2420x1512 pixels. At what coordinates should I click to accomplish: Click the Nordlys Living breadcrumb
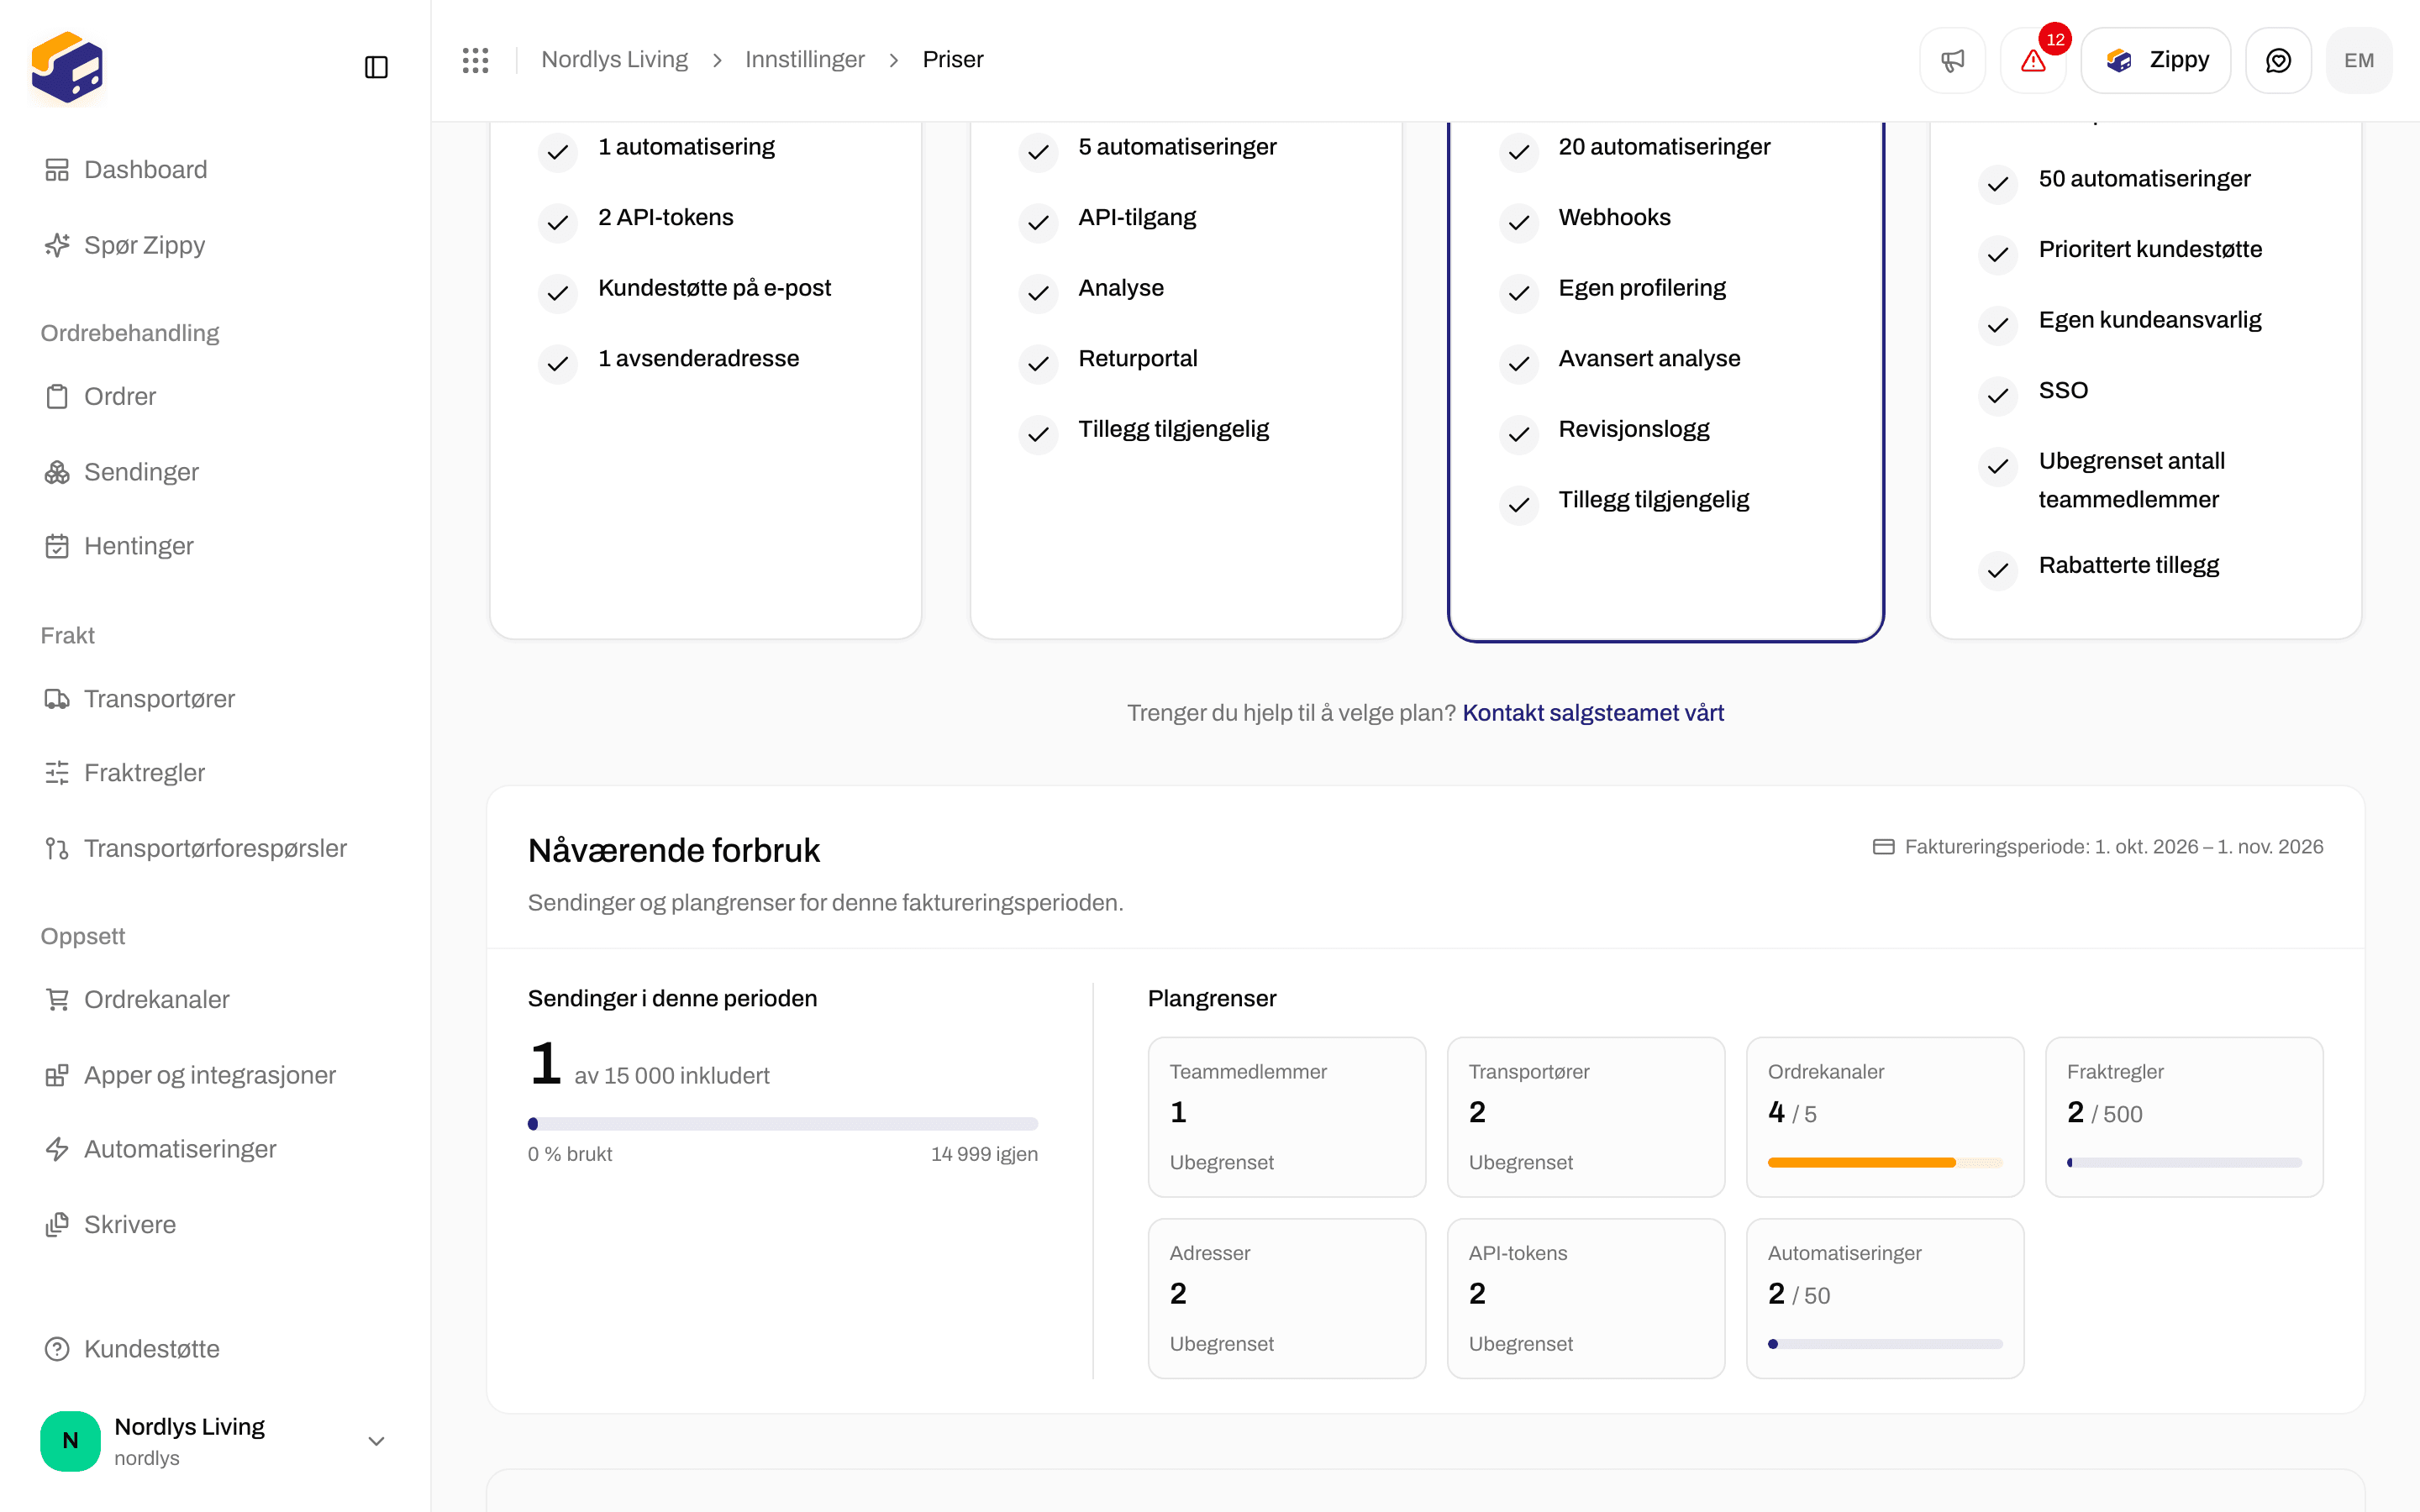click(614, 60)
